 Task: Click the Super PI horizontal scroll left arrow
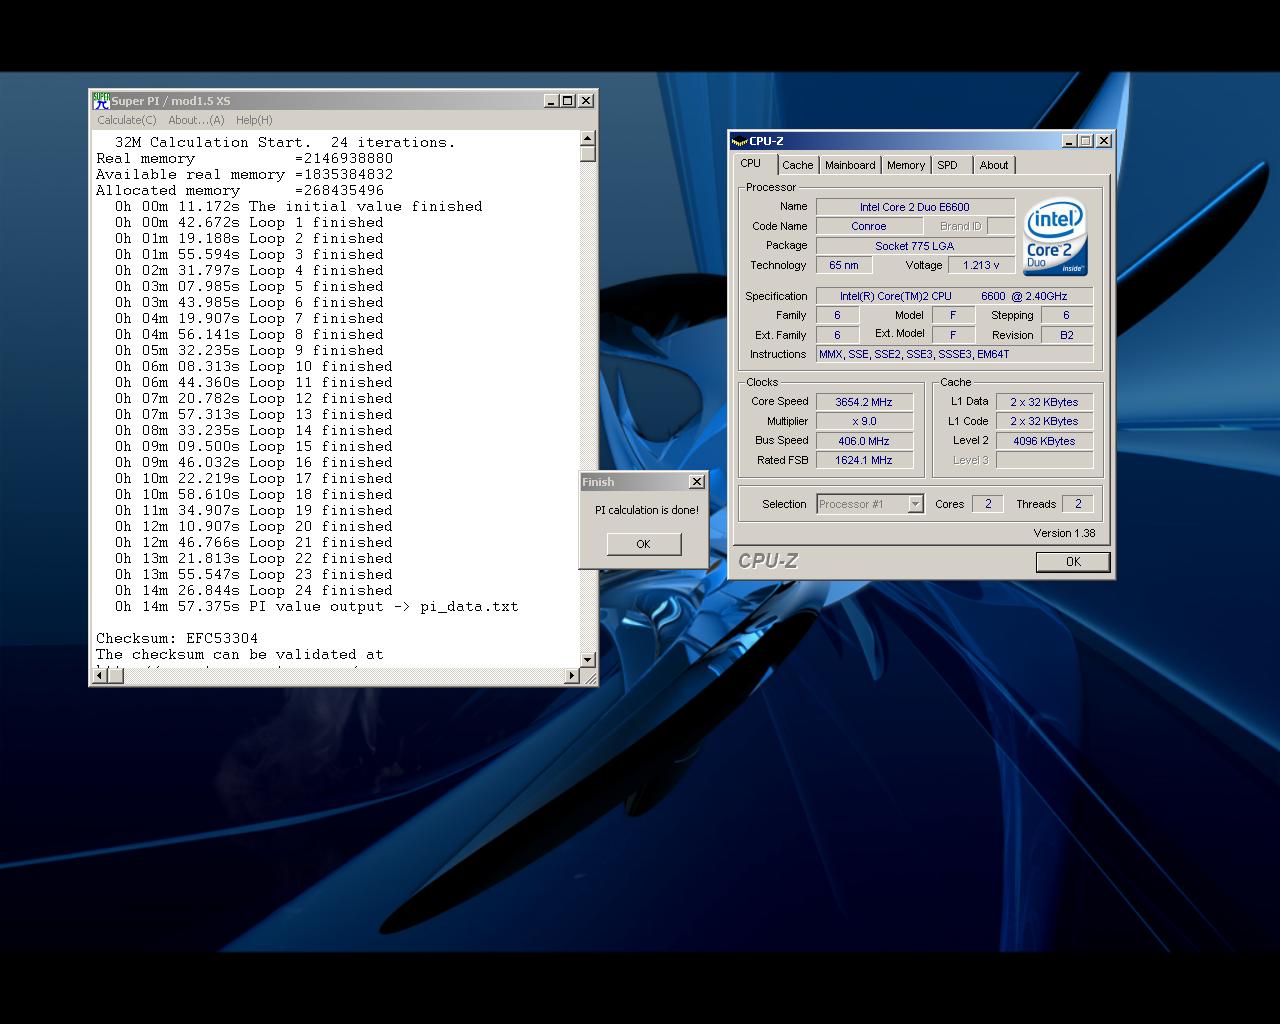(x=99, y=676)
